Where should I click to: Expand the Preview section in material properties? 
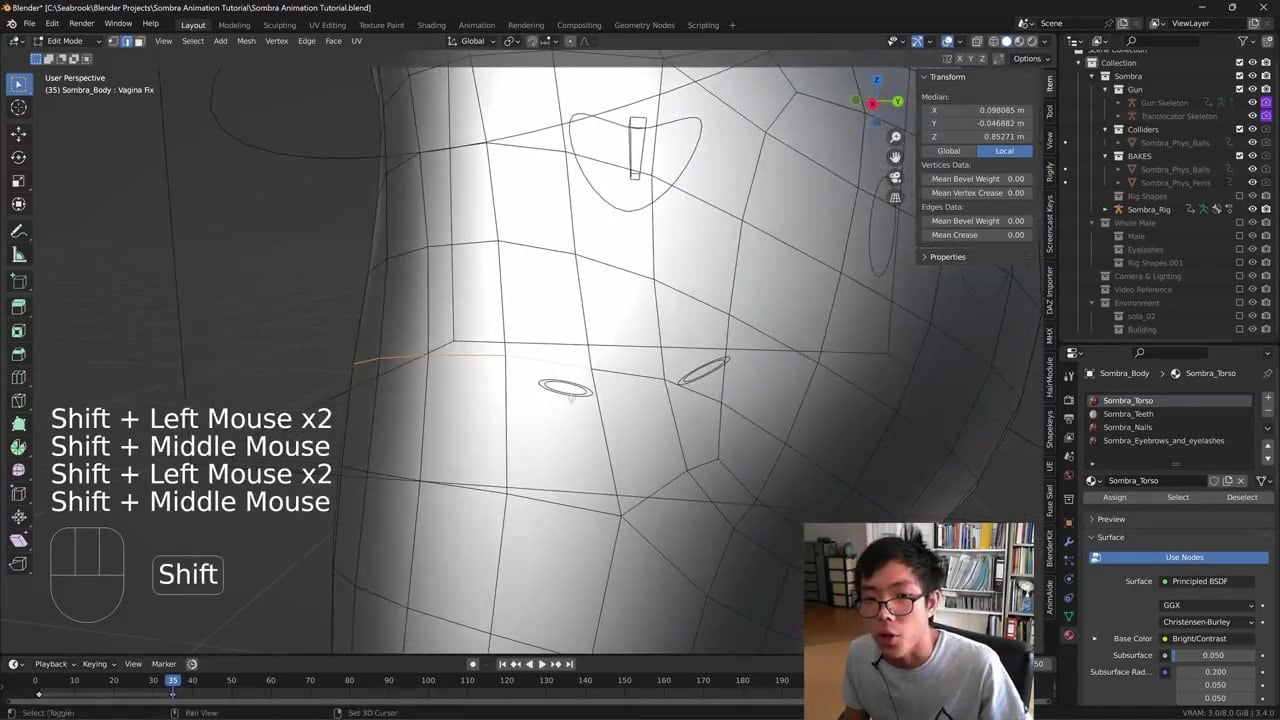[1110, 519]
